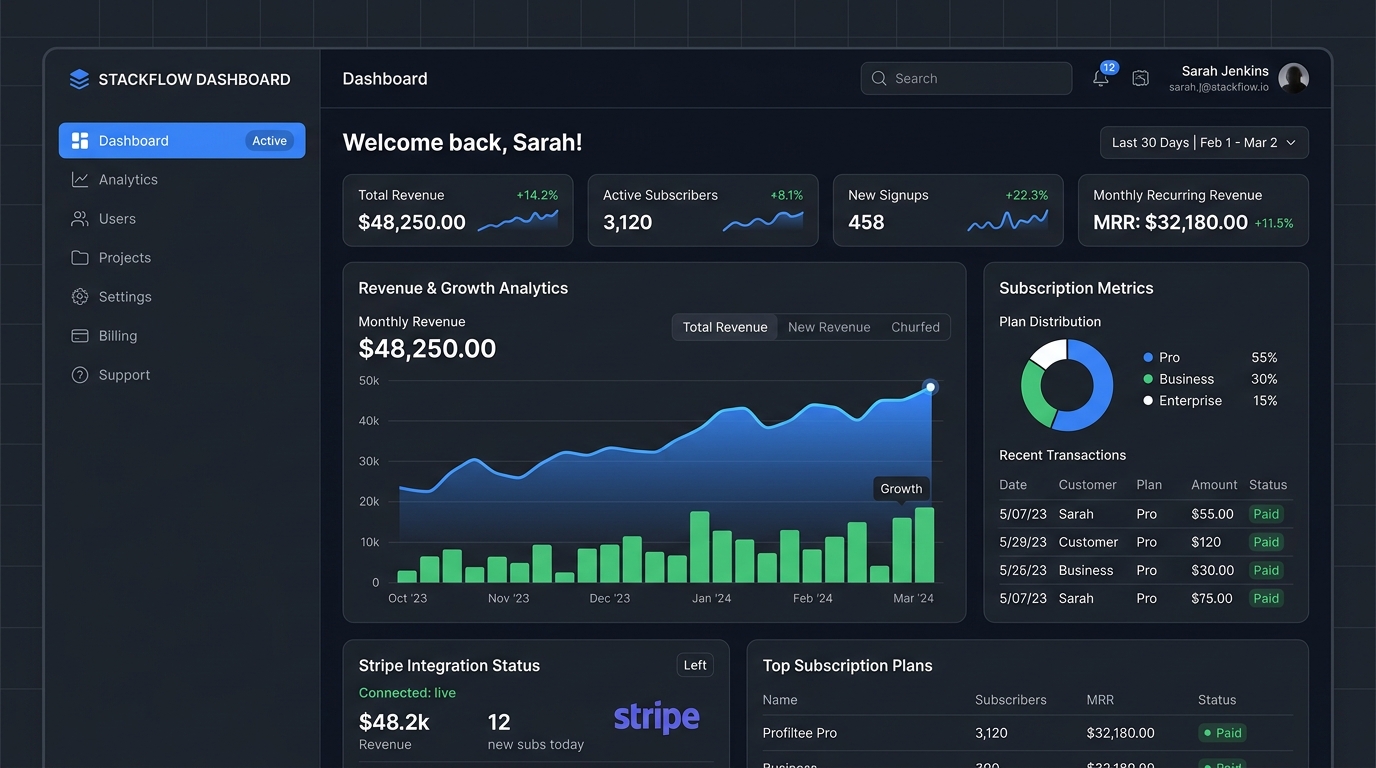This screenshot has height=768, width=1376.
Task: Click the +14.2% revenue change value
Action: click(537, 195)
